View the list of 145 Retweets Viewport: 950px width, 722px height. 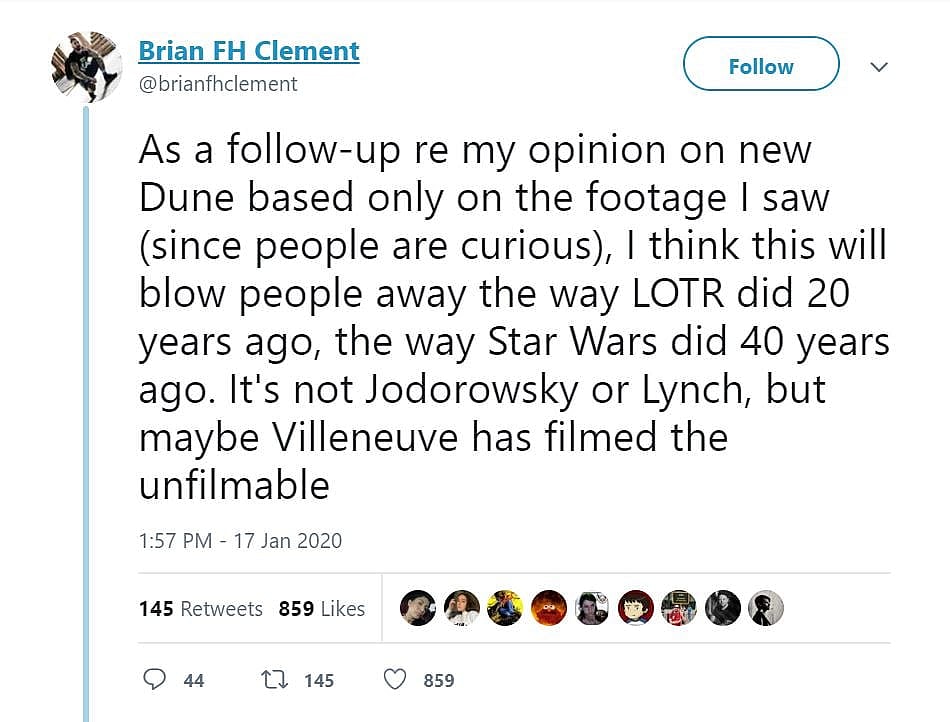(201, 608)
